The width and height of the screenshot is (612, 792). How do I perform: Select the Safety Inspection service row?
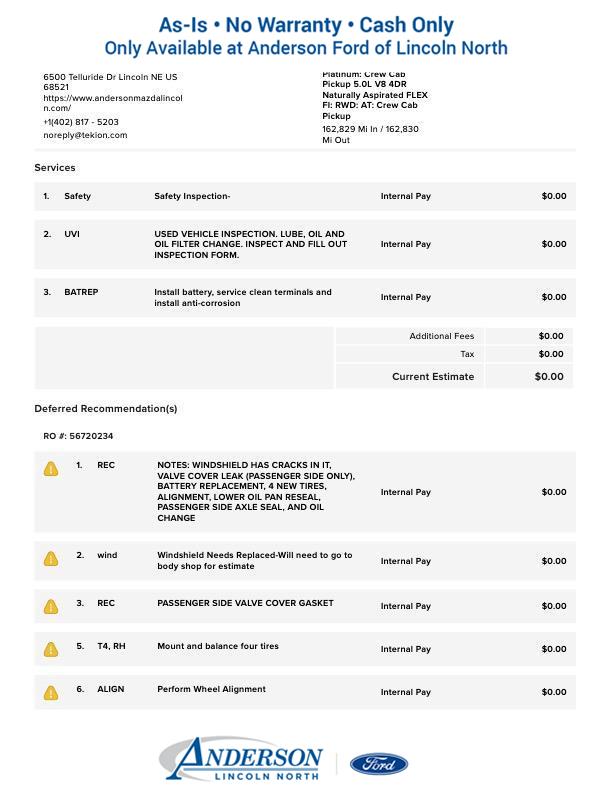(x=305, y=196)
